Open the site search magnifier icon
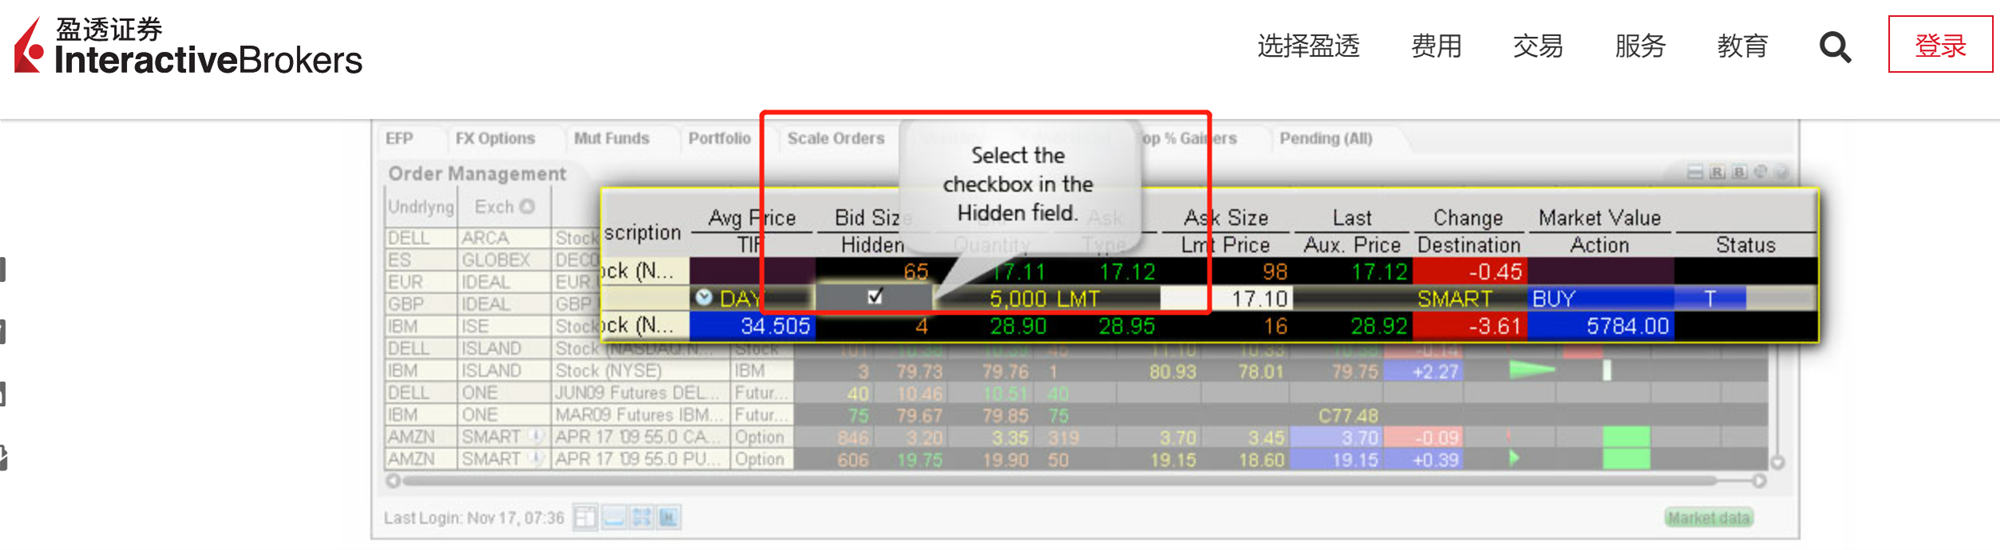Image resolution: width=2000 pixels, height=550 pixels. coord(1835,47)
